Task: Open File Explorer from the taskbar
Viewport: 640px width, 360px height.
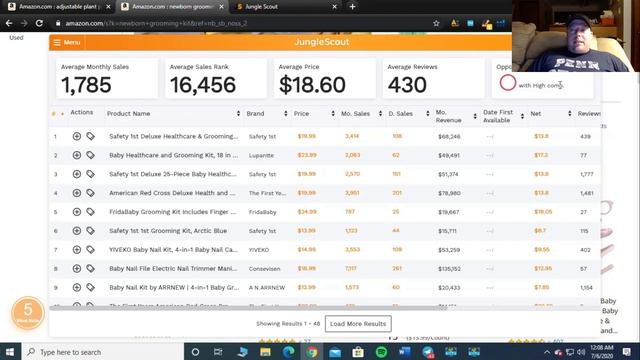Action: pyautogui.click(x=265, y=352)
